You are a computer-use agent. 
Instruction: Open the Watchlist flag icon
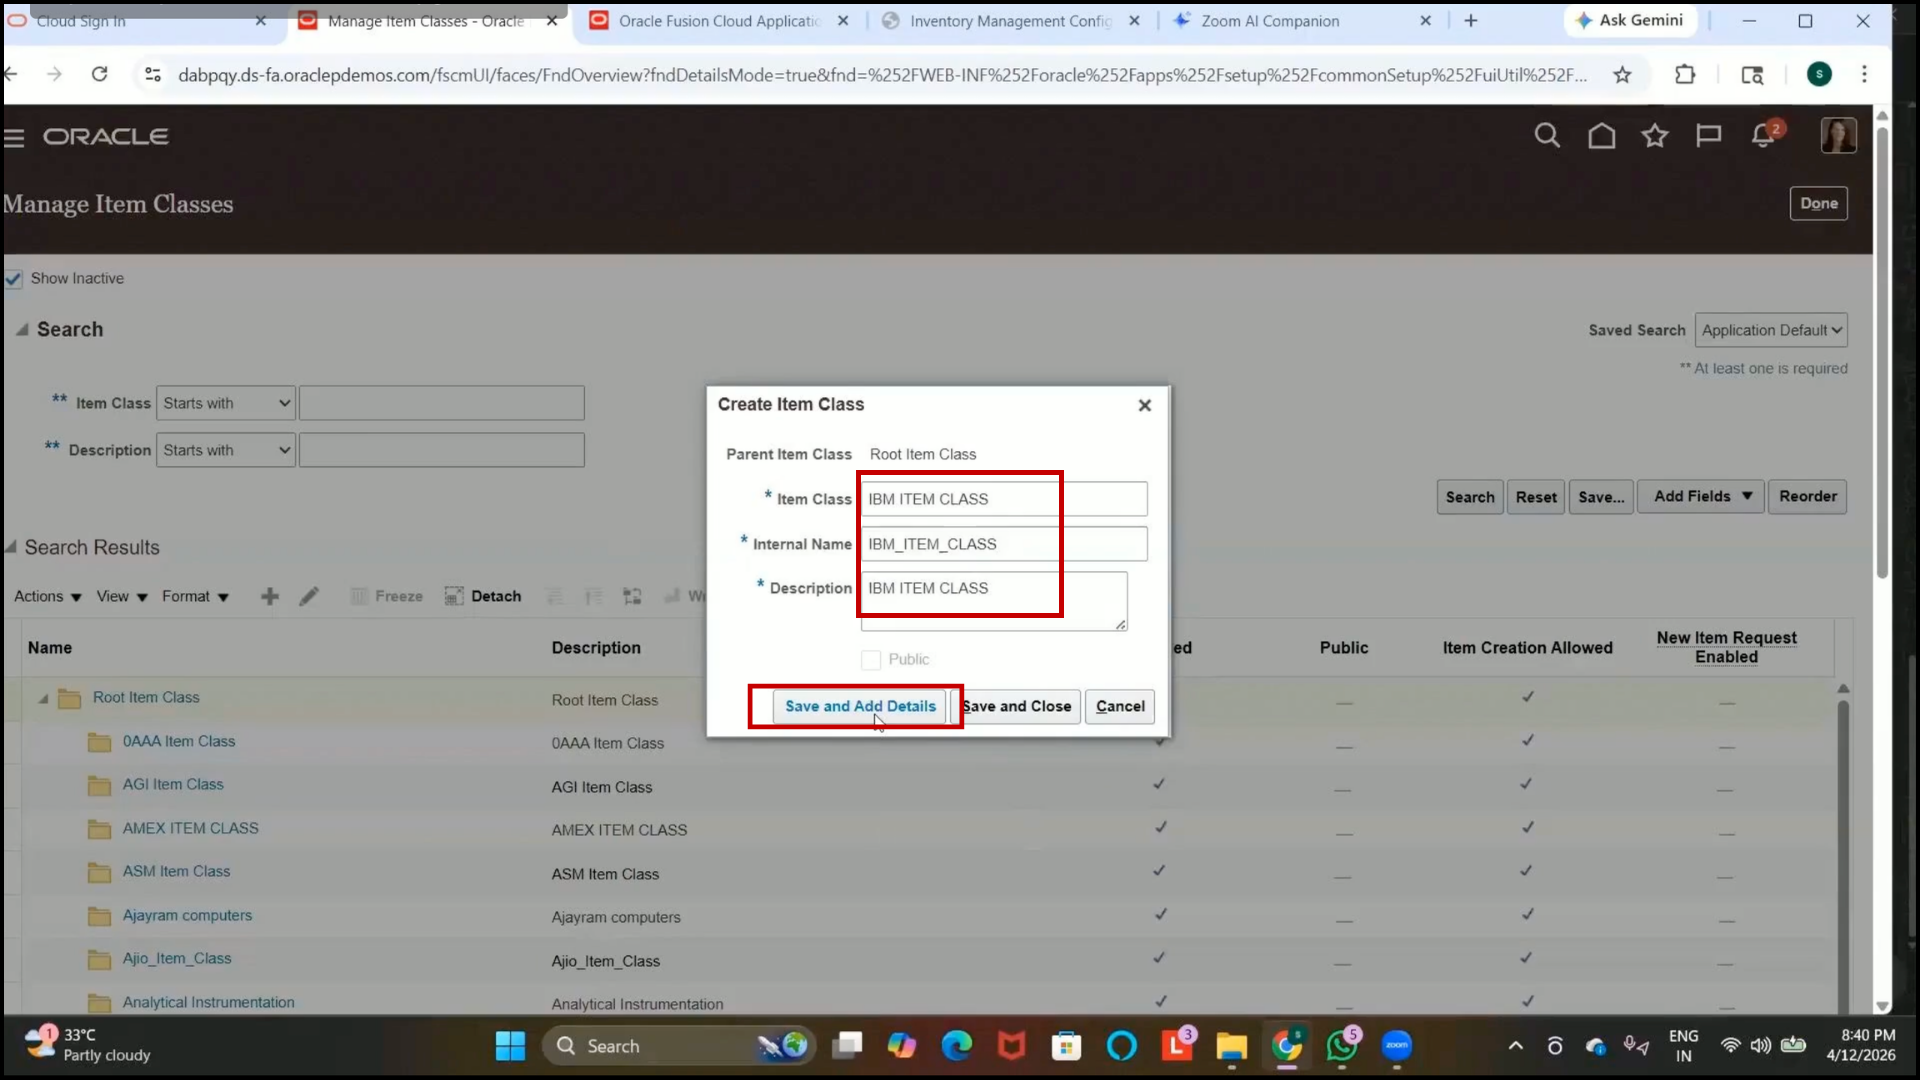(1708, 136)
